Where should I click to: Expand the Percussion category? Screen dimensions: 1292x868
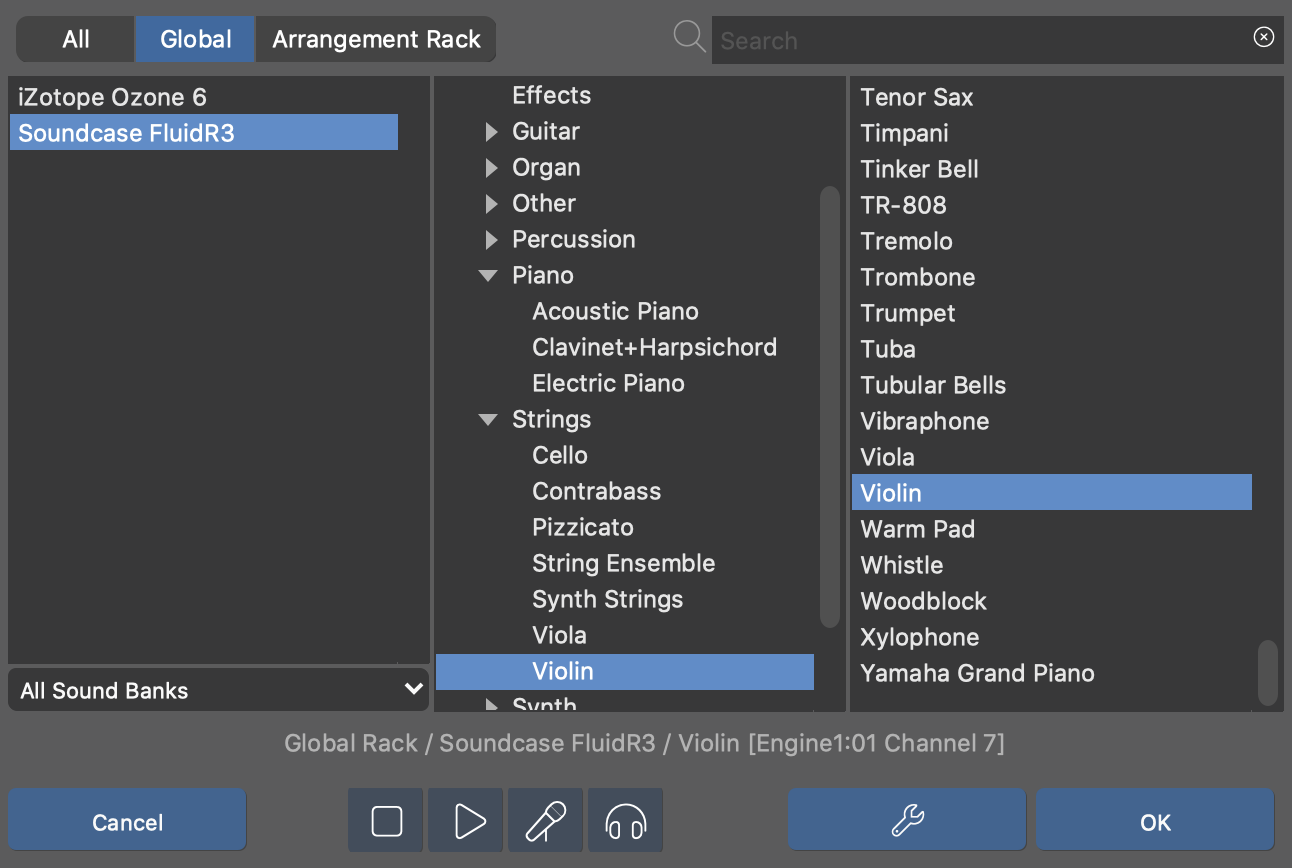pyautogui.click(x=491, y=240)
